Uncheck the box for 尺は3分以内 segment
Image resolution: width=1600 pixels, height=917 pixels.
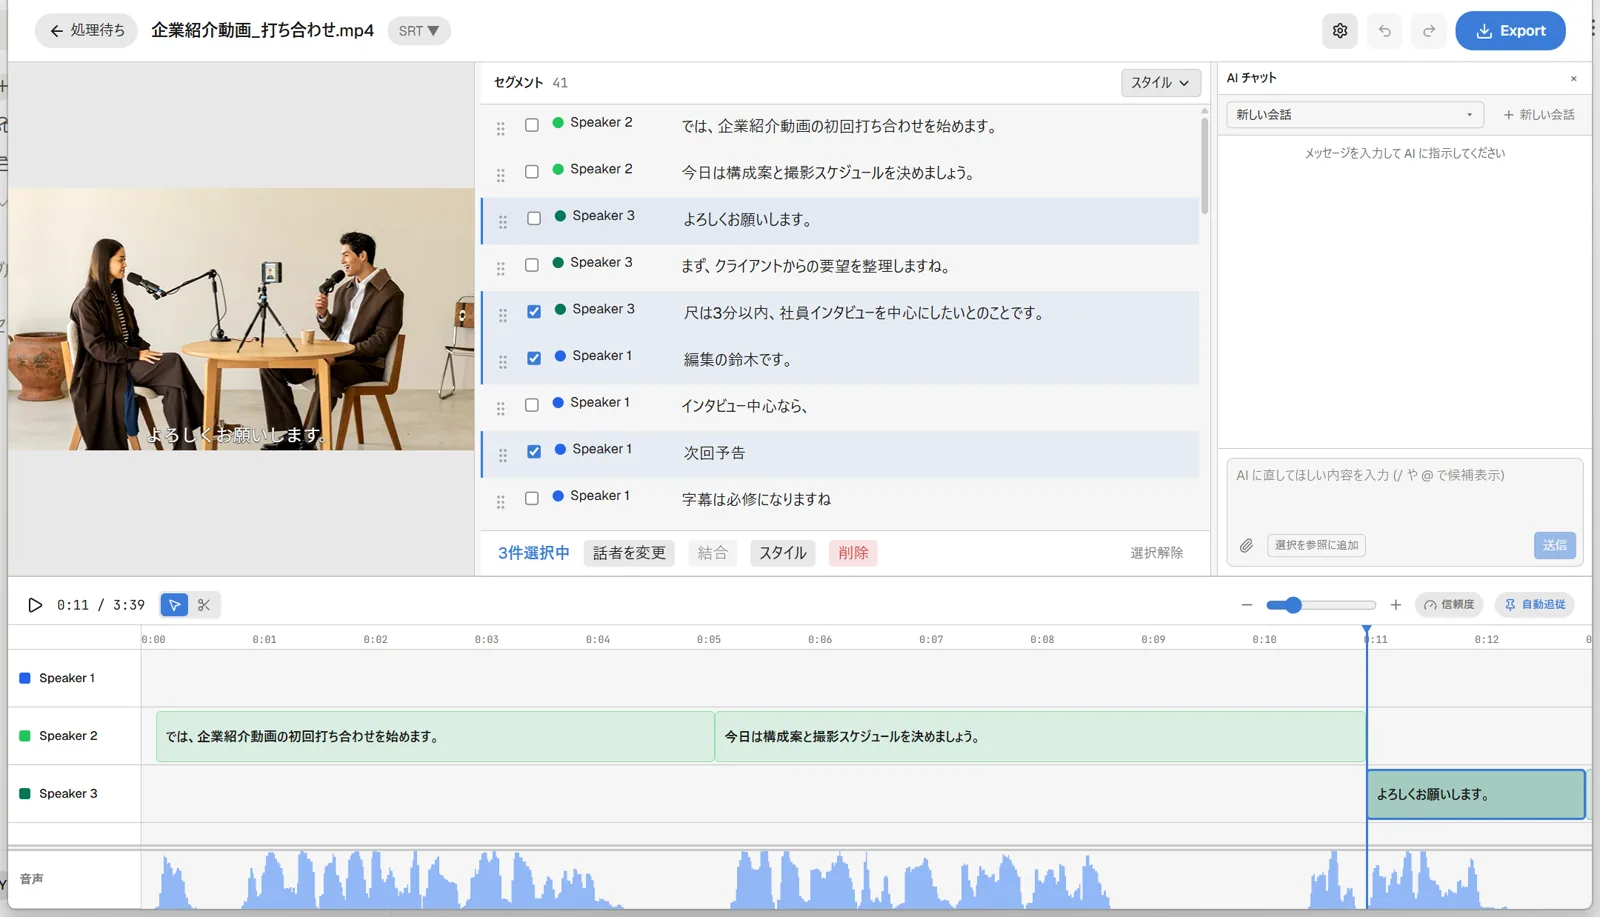pos(534,312)
